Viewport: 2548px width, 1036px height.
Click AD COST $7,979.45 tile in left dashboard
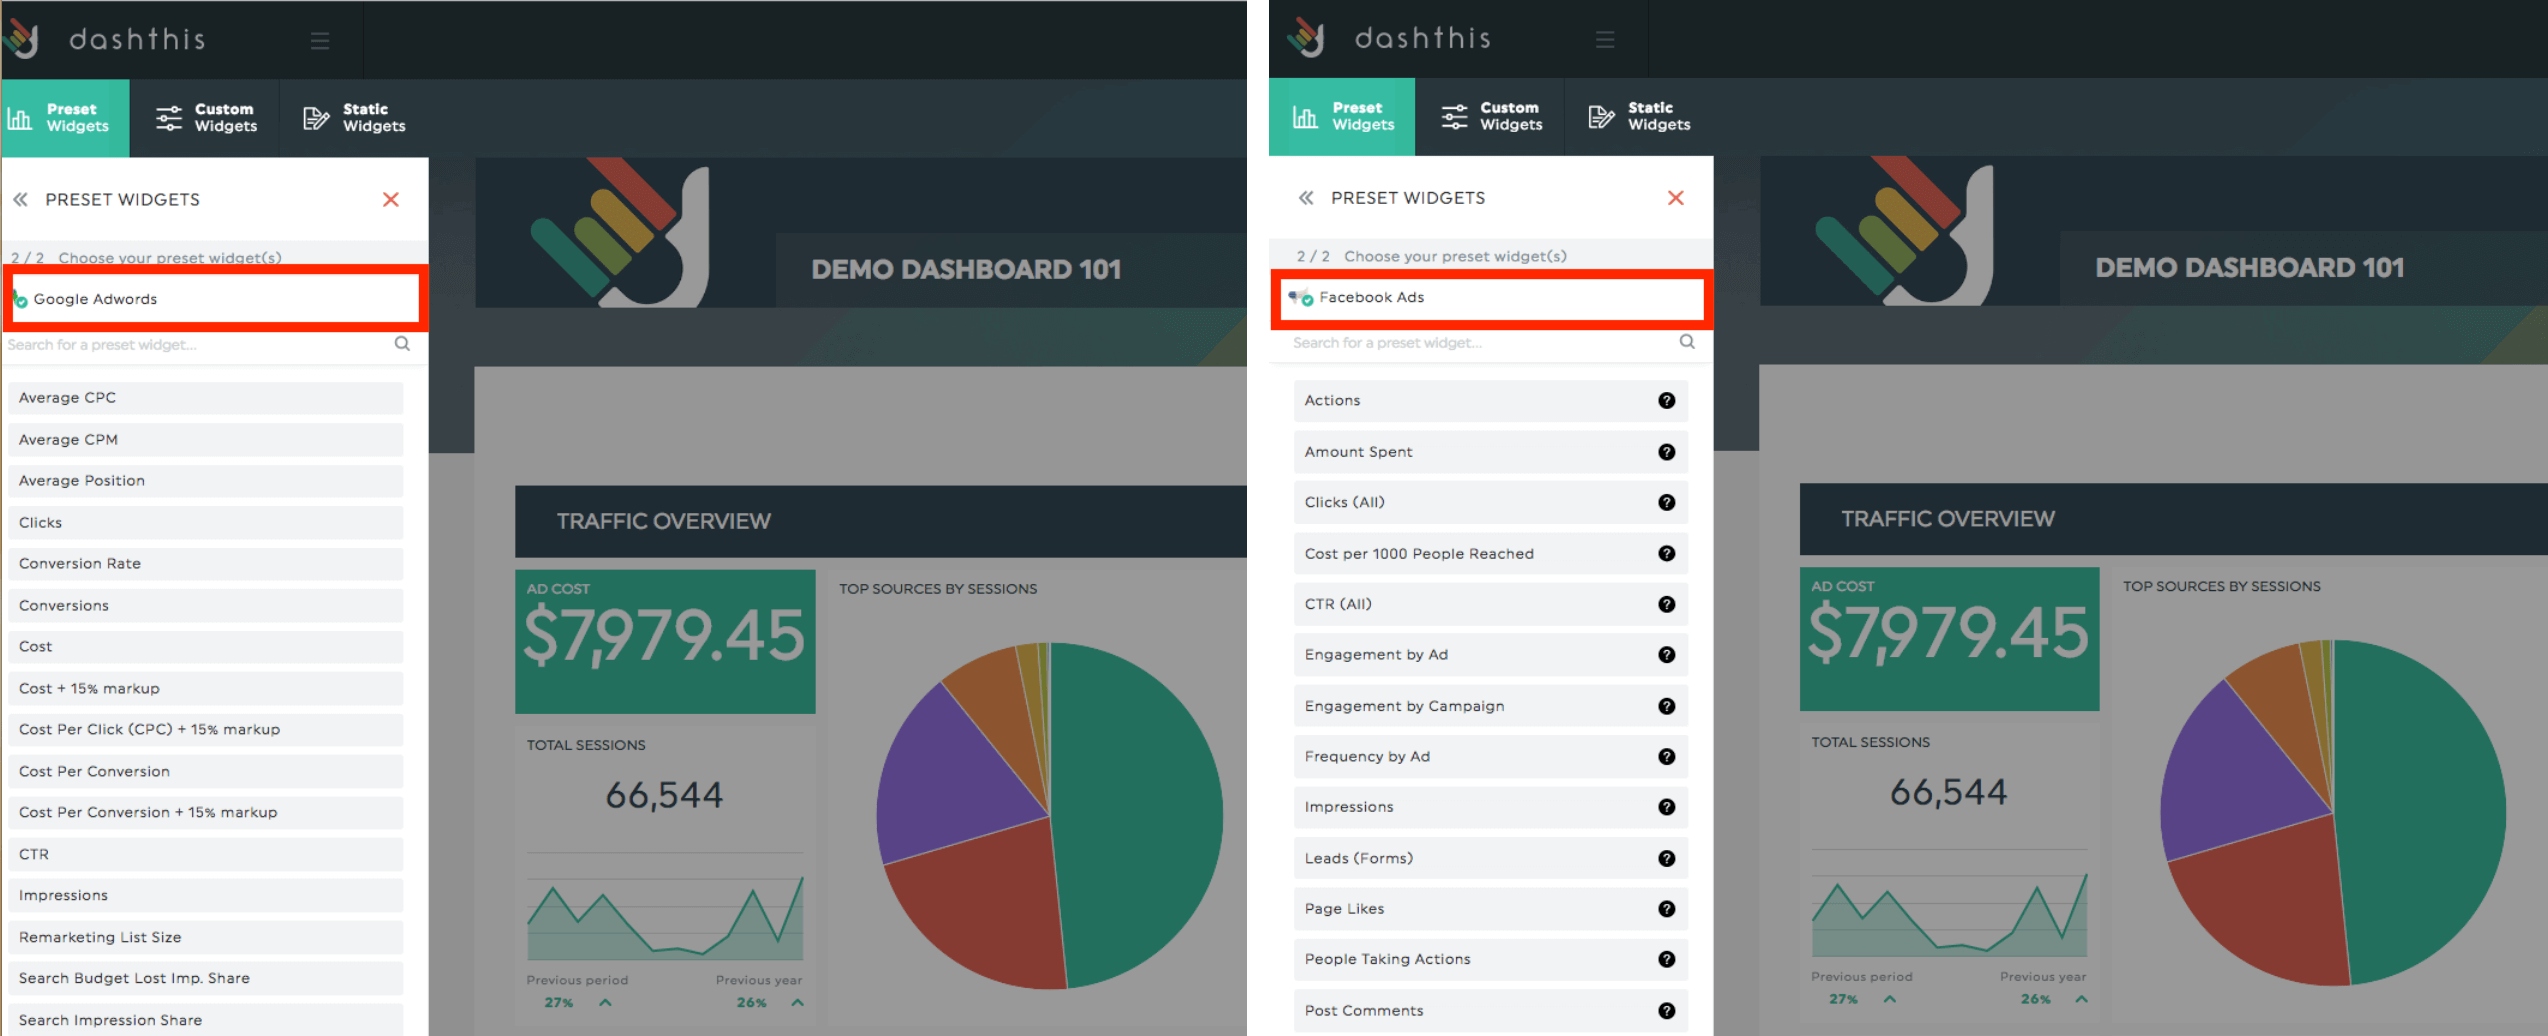point(665,642)
